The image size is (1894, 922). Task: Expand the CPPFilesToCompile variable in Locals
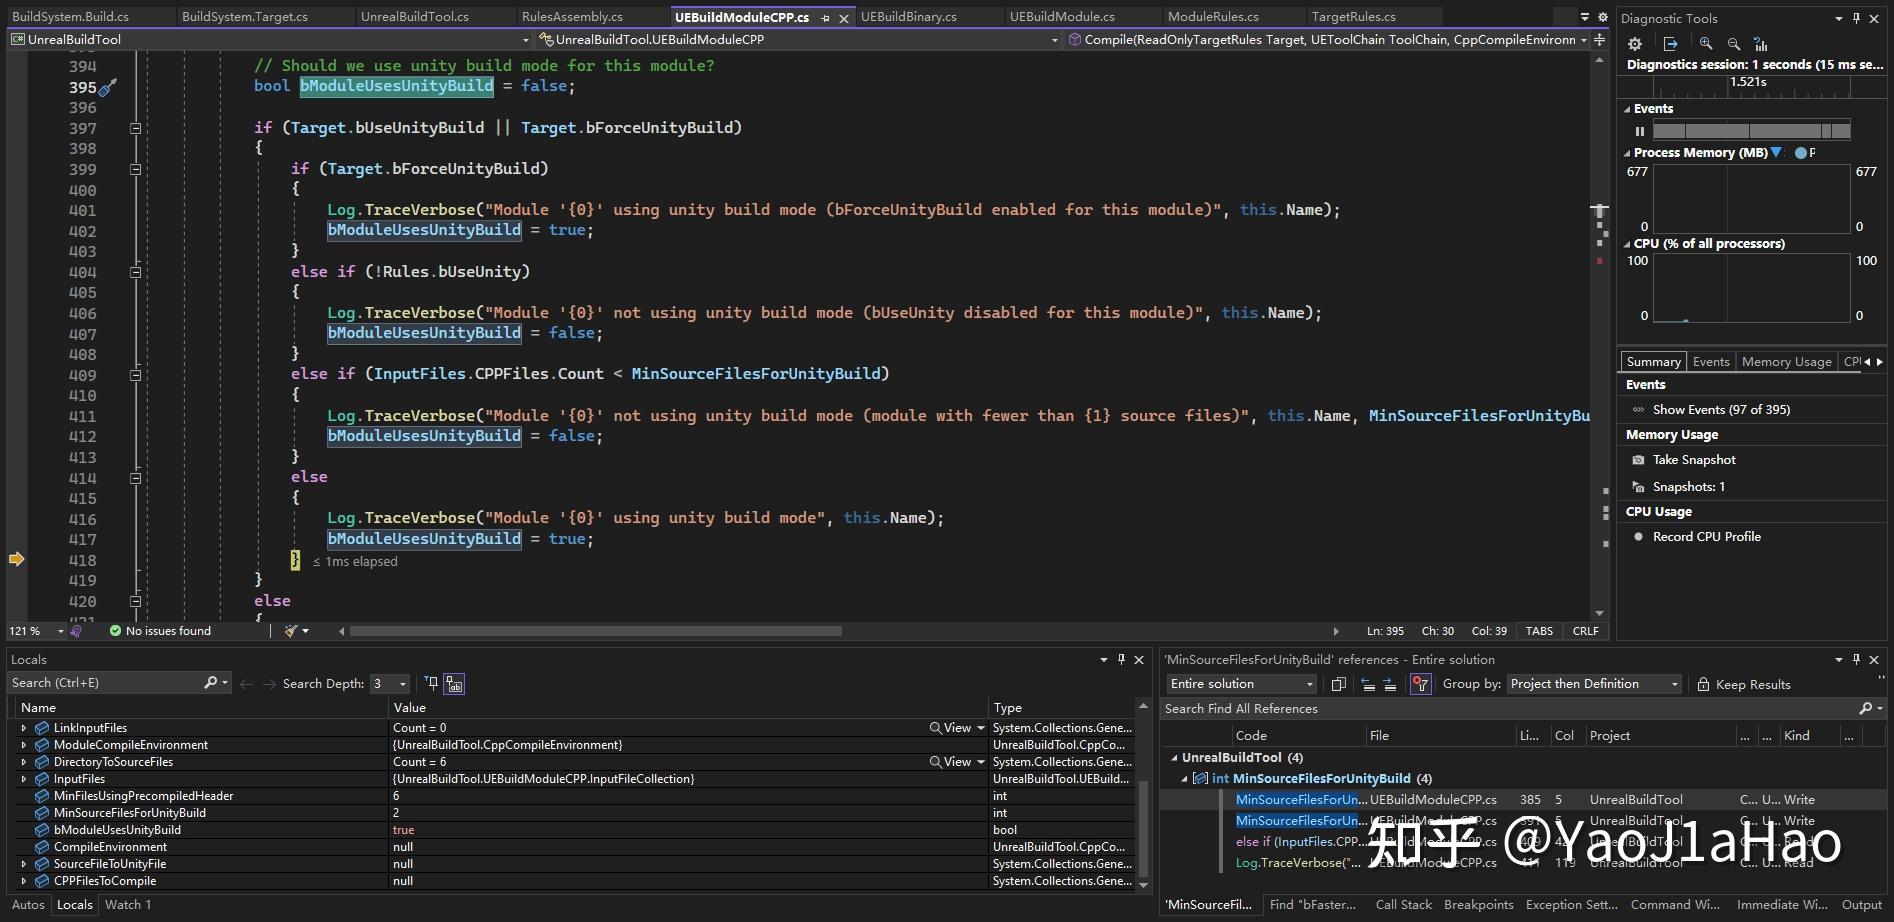25,881
